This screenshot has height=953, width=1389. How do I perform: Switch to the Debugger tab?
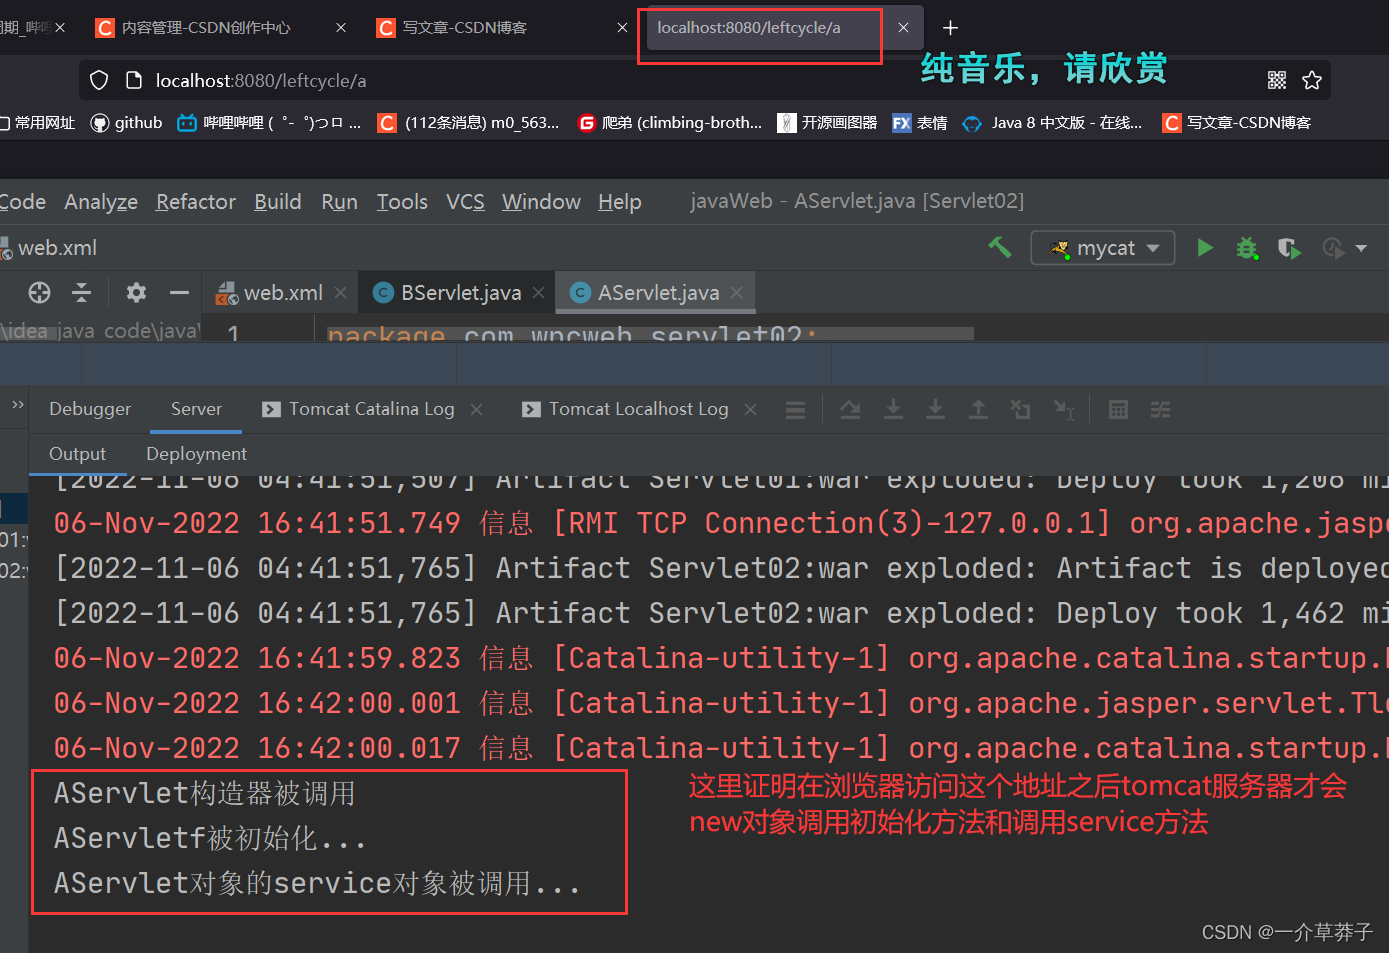coord(90,409)
